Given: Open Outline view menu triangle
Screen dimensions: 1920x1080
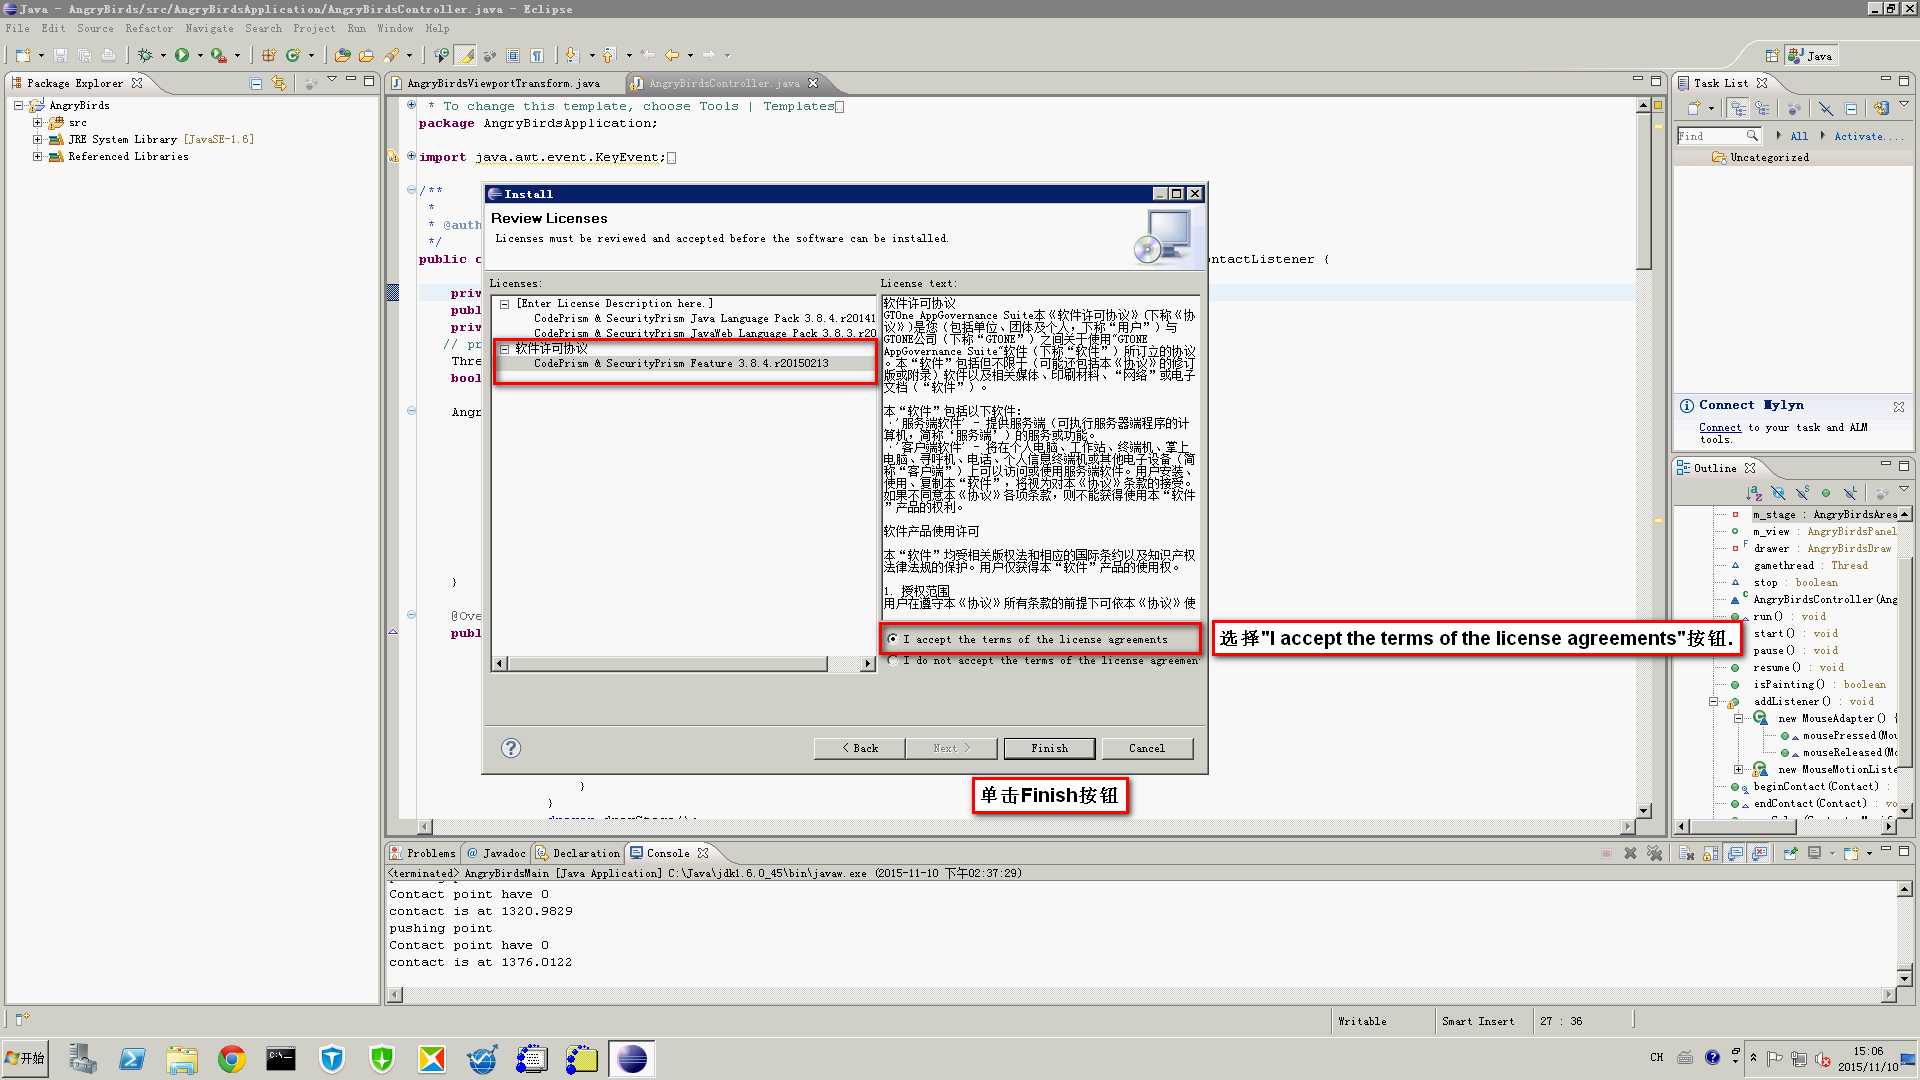Looking at the screenshot, I should tap(1904, 490).
